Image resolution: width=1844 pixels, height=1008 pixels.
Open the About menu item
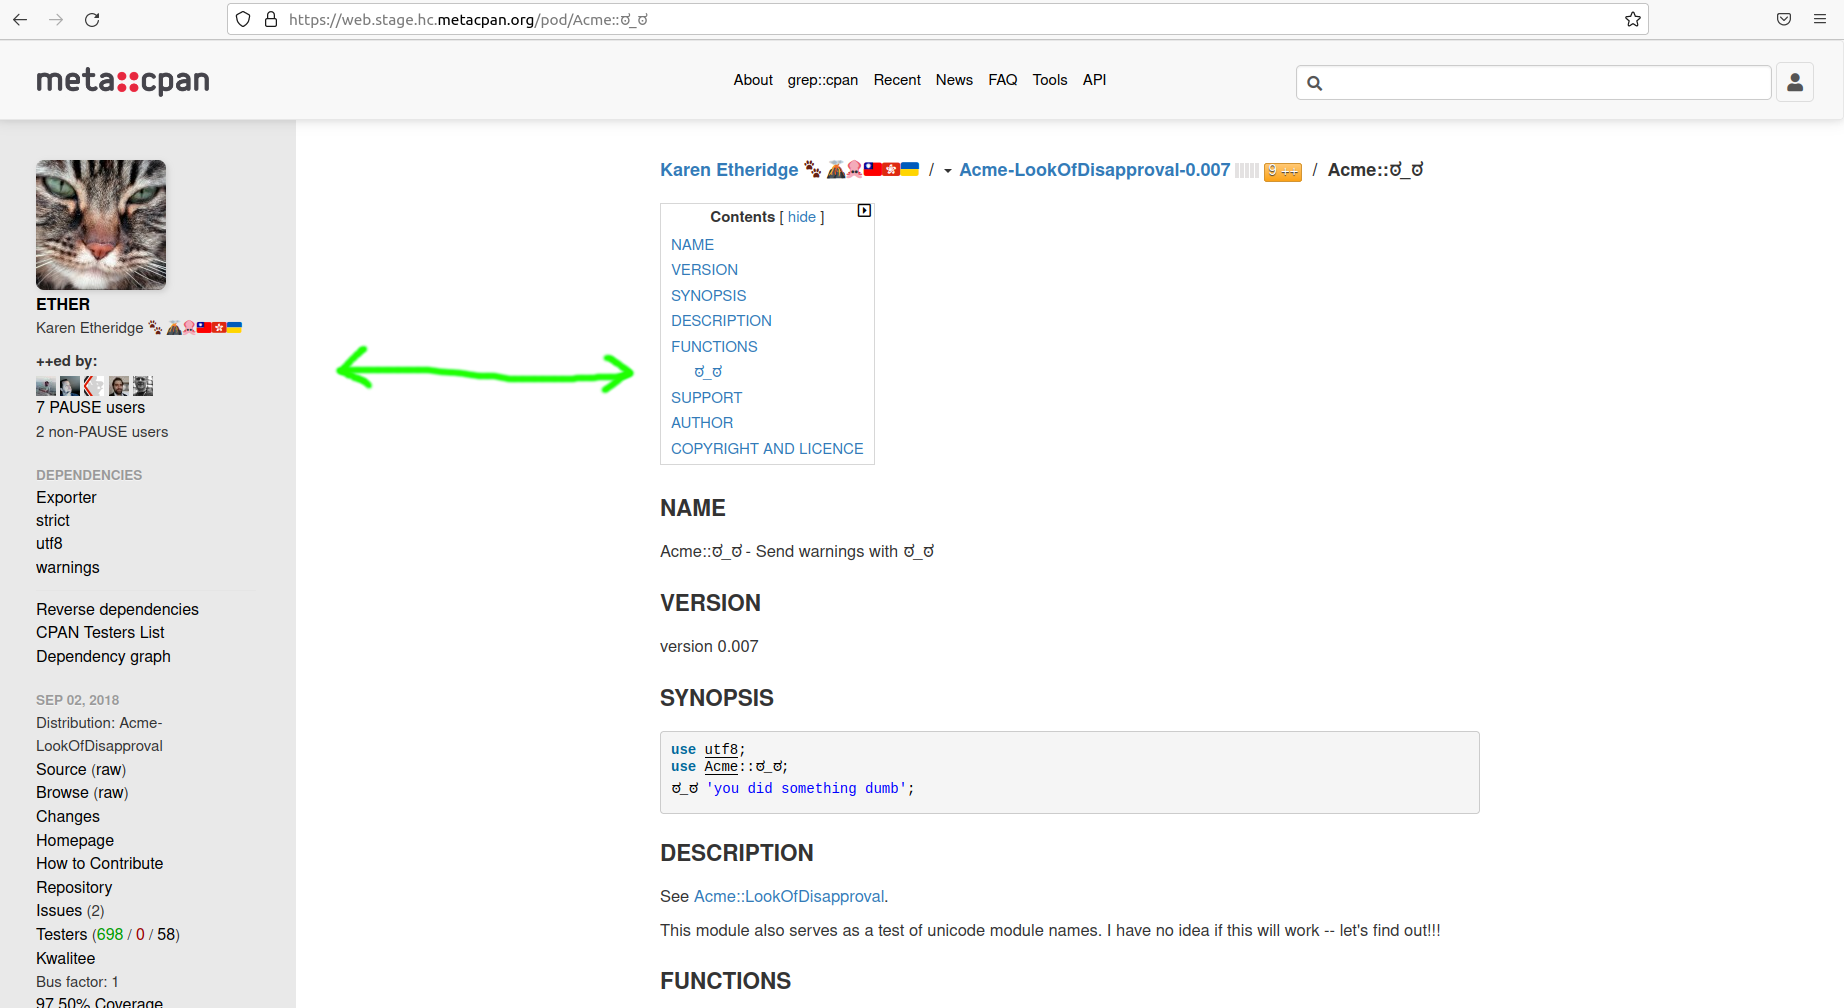tap(753, 80)
